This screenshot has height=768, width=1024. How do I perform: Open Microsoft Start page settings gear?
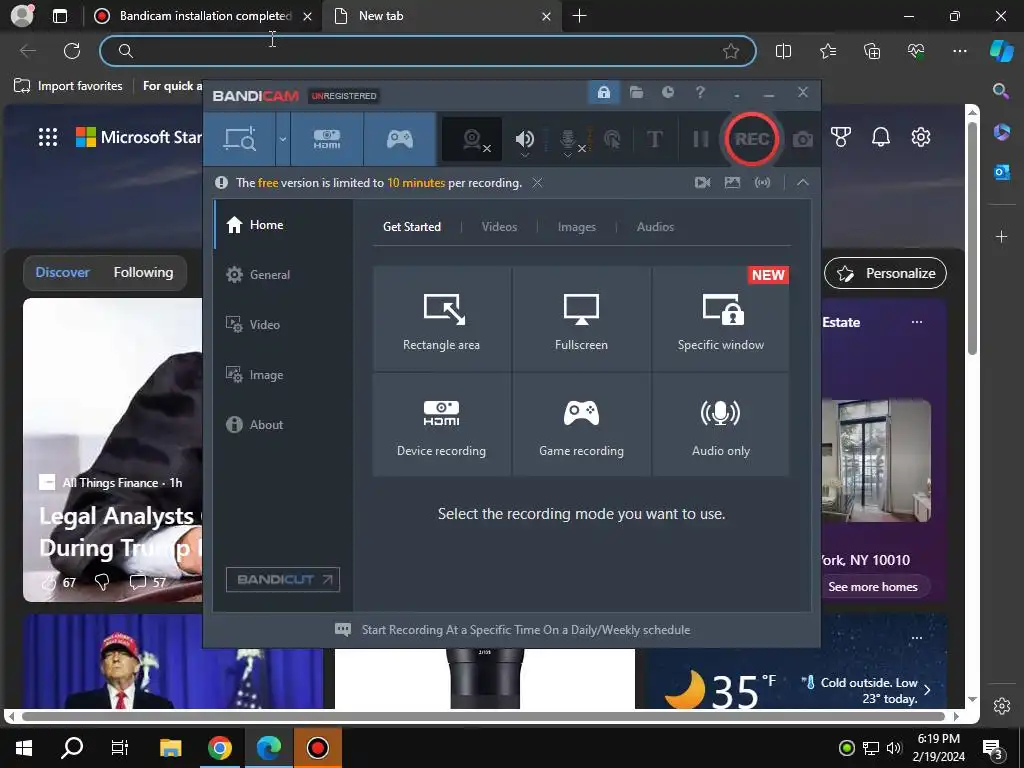click(x=921, y=137)
